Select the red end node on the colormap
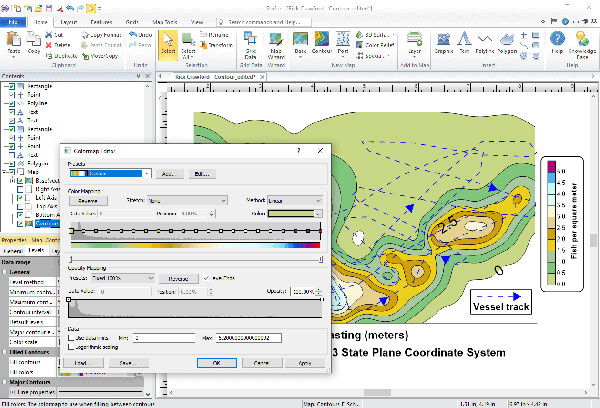This screenshot has width=600, height=408. pos(320,231)
